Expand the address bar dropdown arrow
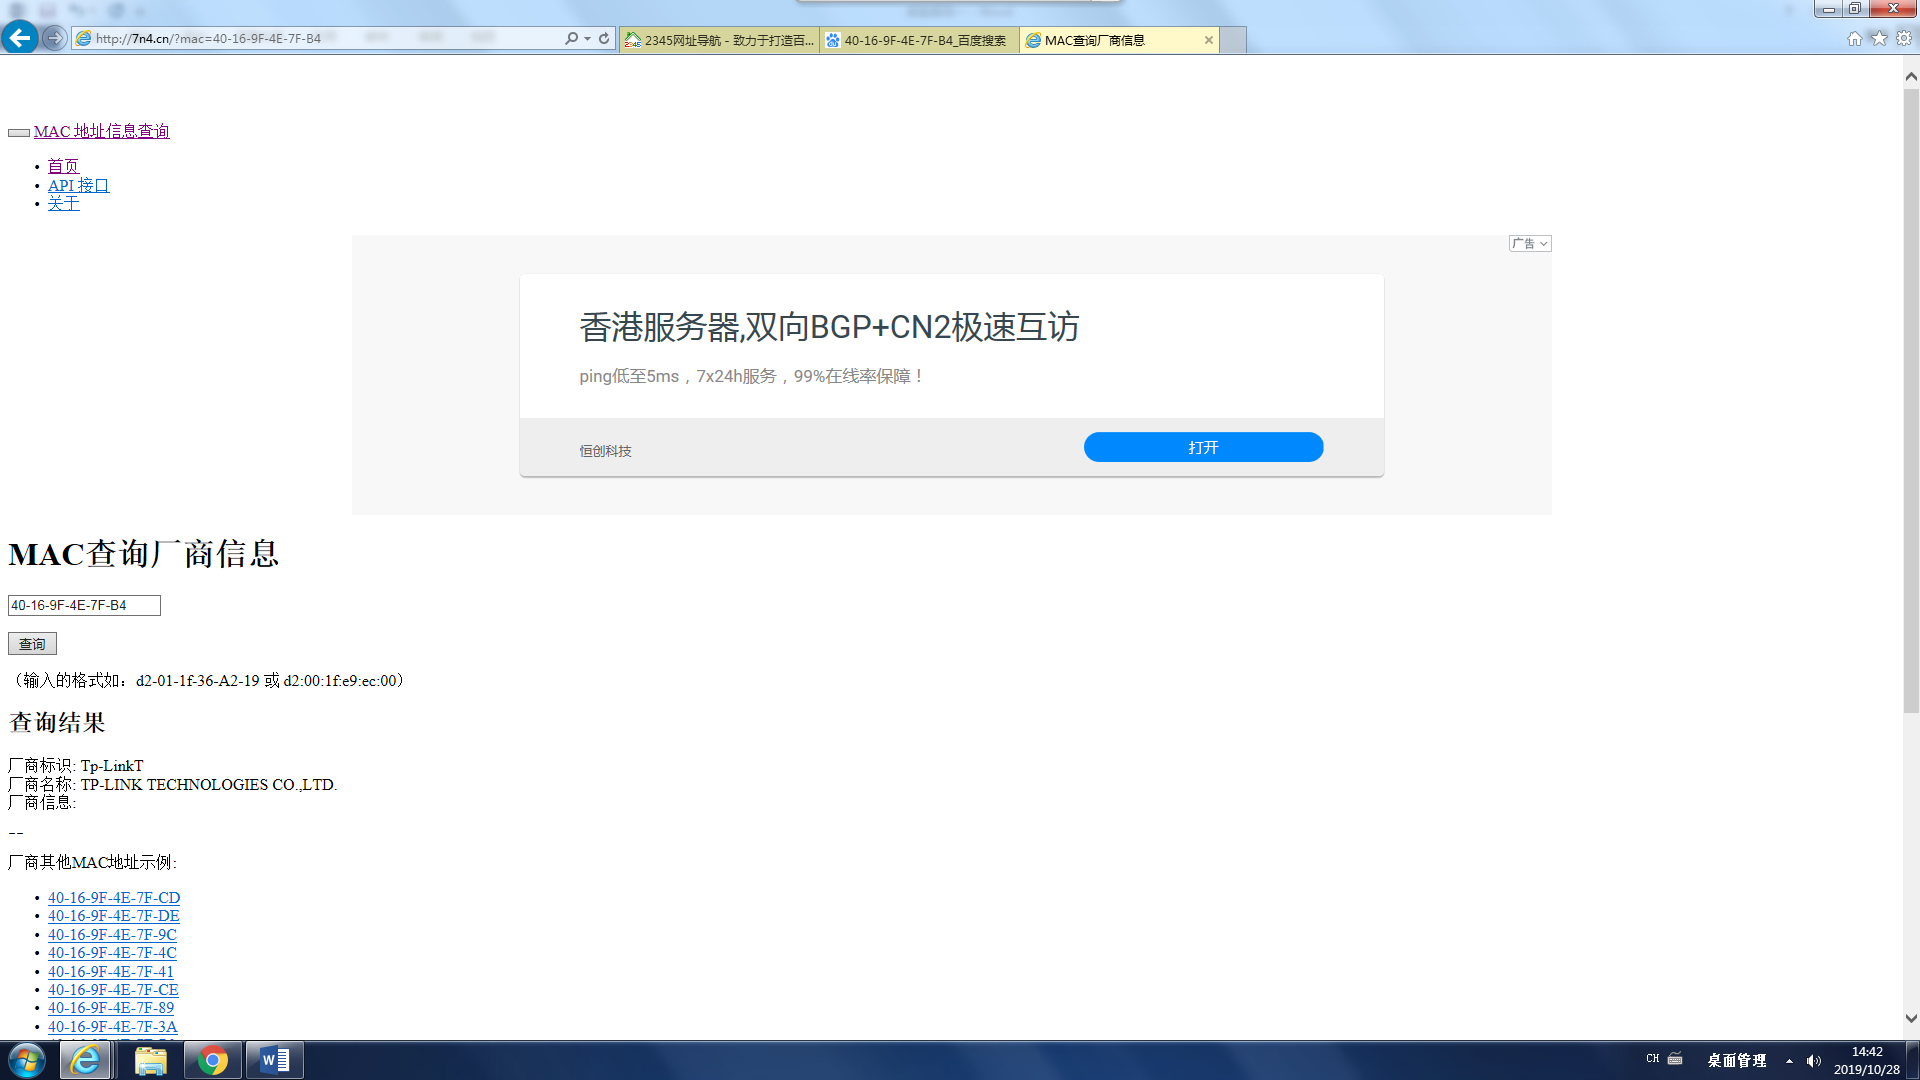 click(x=587, y=39)
